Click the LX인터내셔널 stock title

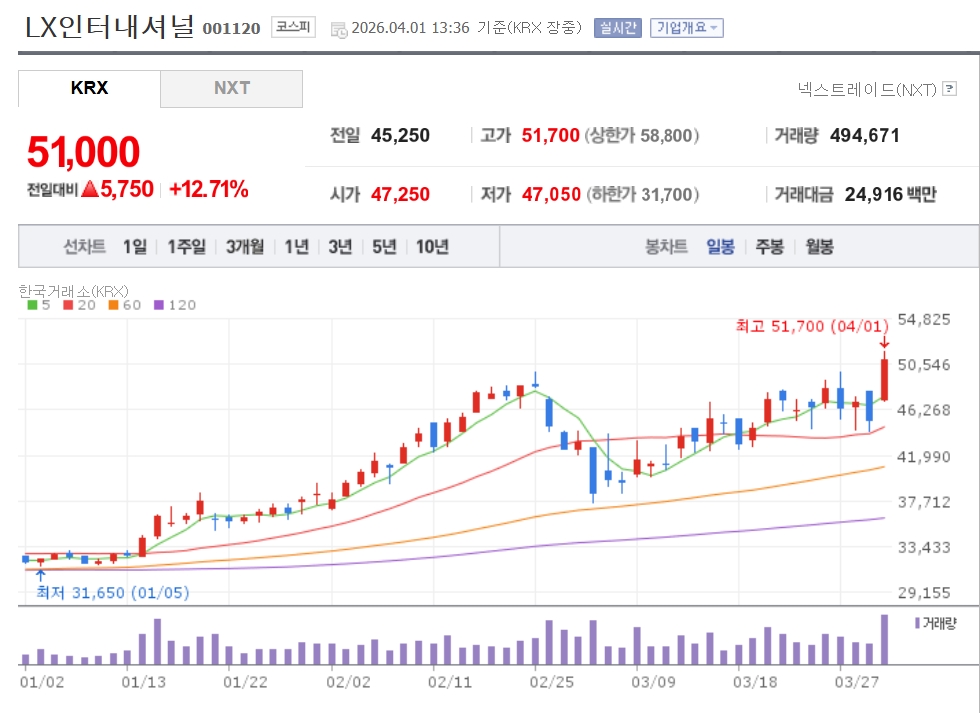(x=110, y=26)
